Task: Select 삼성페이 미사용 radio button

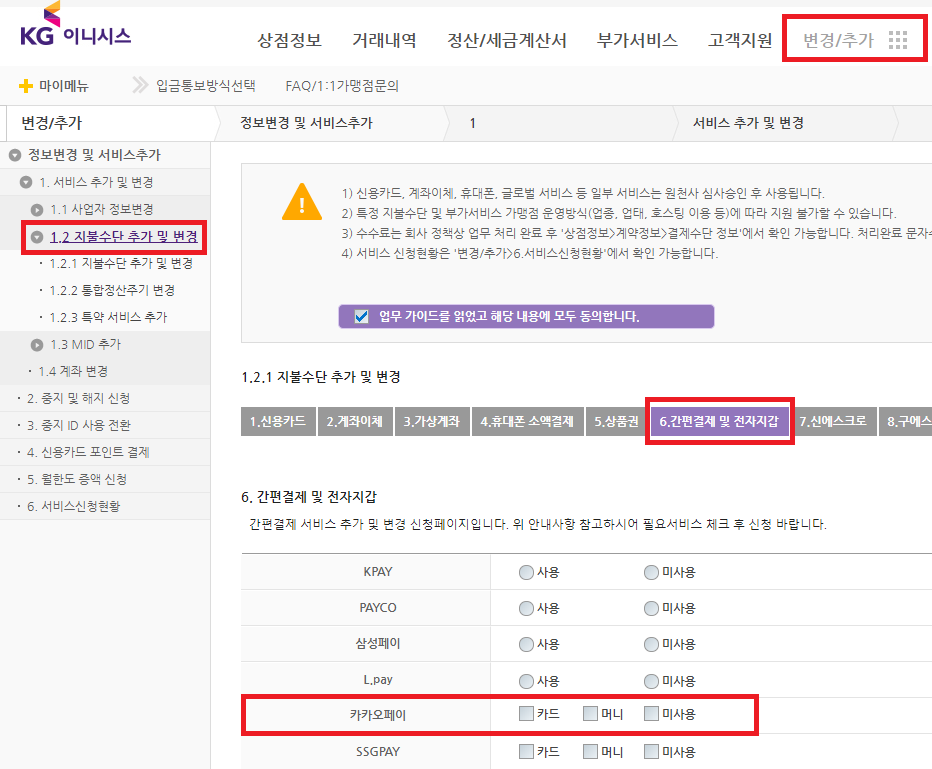Action: [651, 644]
